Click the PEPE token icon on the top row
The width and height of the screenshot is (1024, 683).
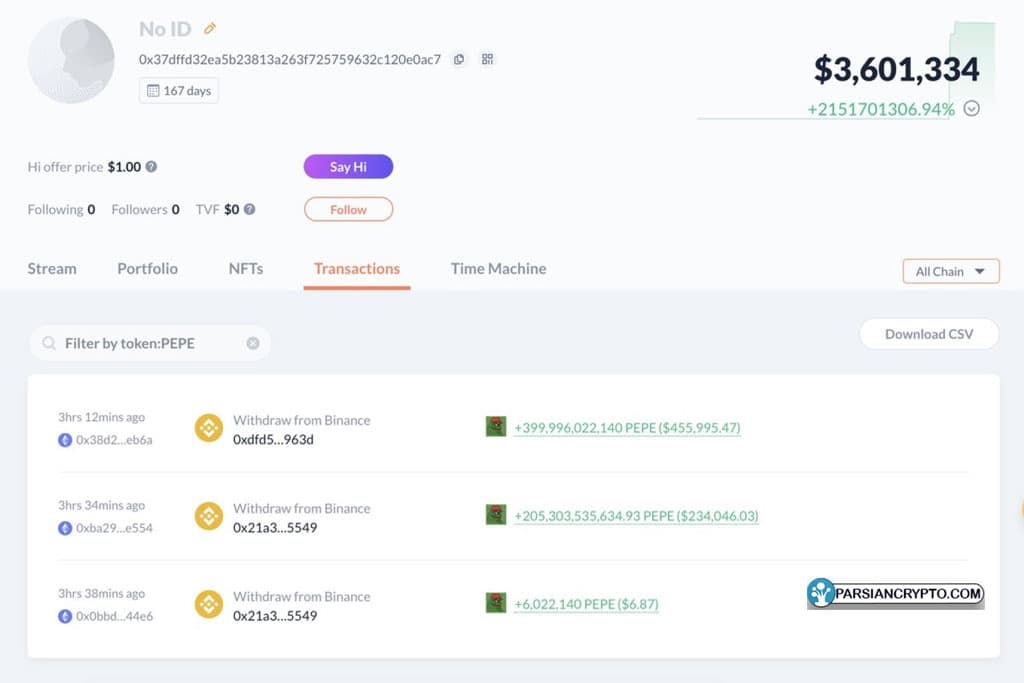pyautogui.click(x=497, y=426)
